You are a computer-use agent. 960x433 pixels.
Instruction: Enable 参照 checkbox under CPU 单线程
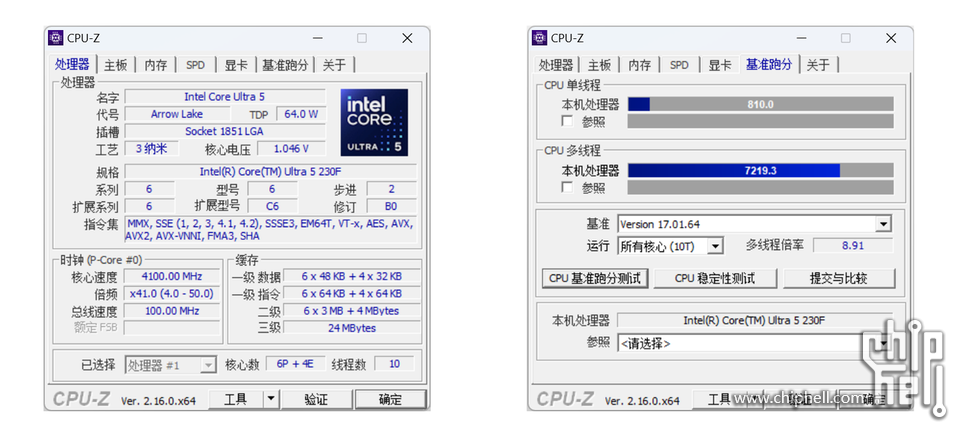coord(568,121)
